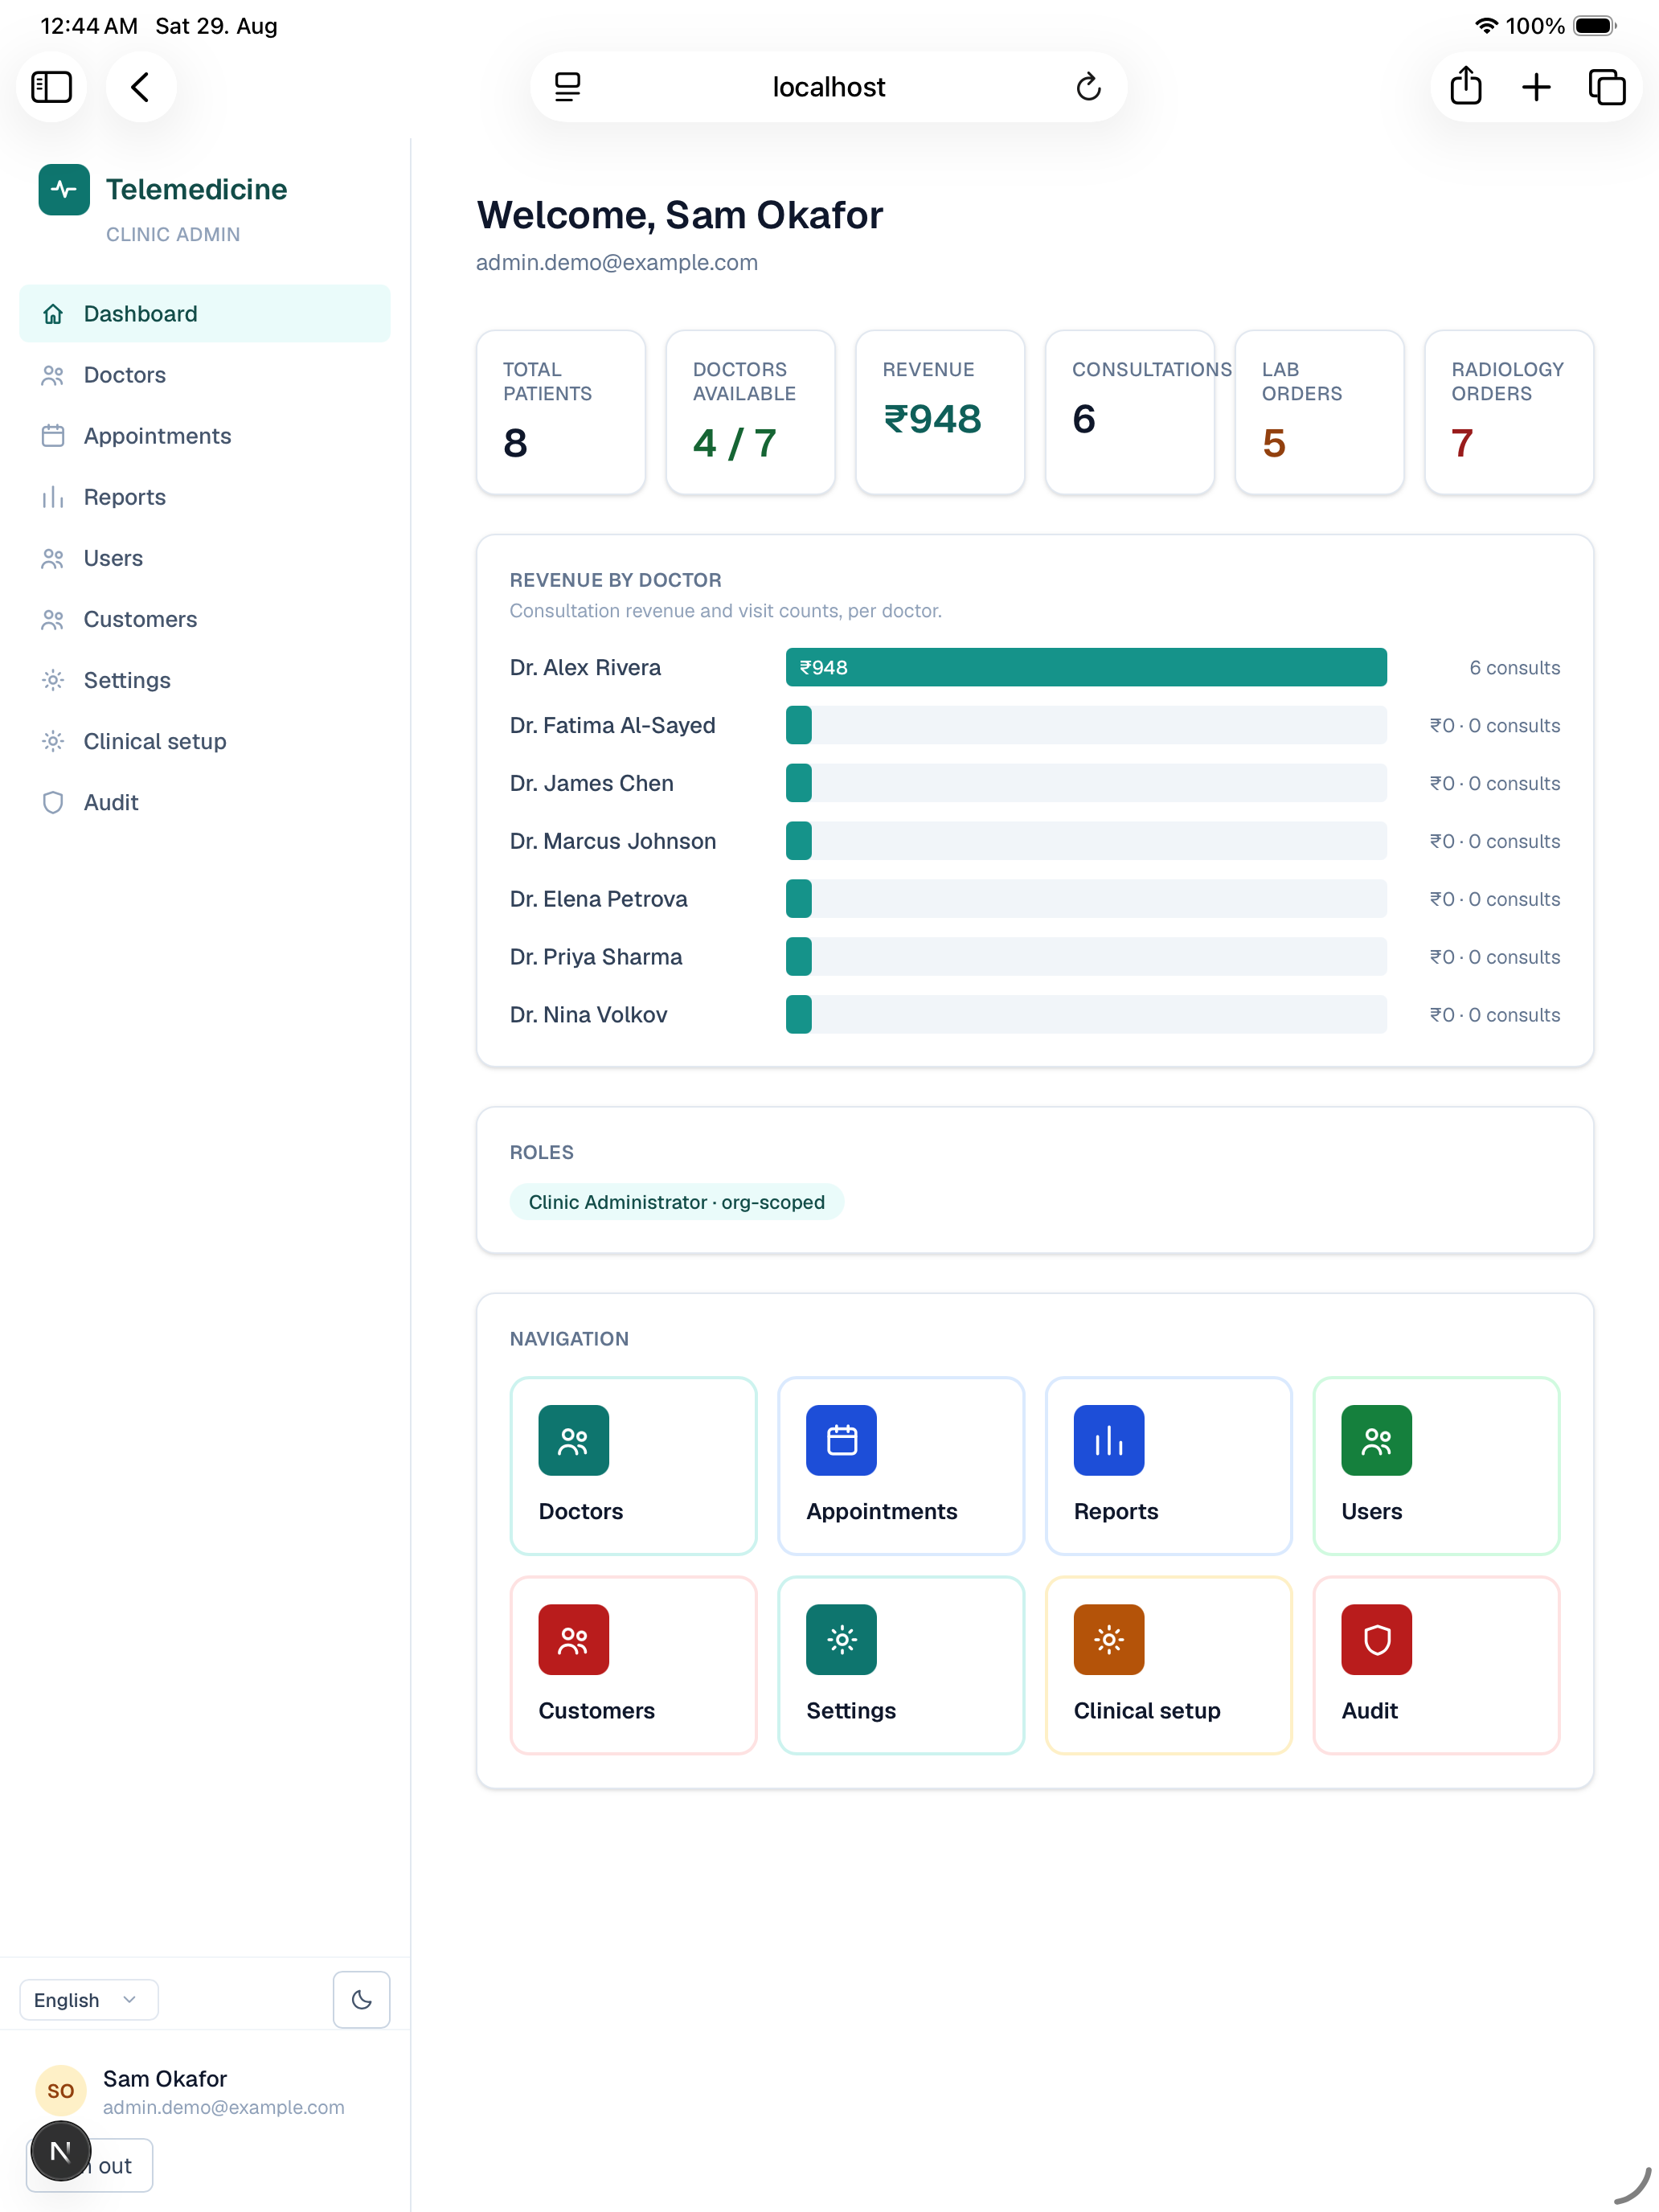Viewport: 1659px width, 2212px height.
Task: Open the Safari share sheet
Action: click(1466, 87)
